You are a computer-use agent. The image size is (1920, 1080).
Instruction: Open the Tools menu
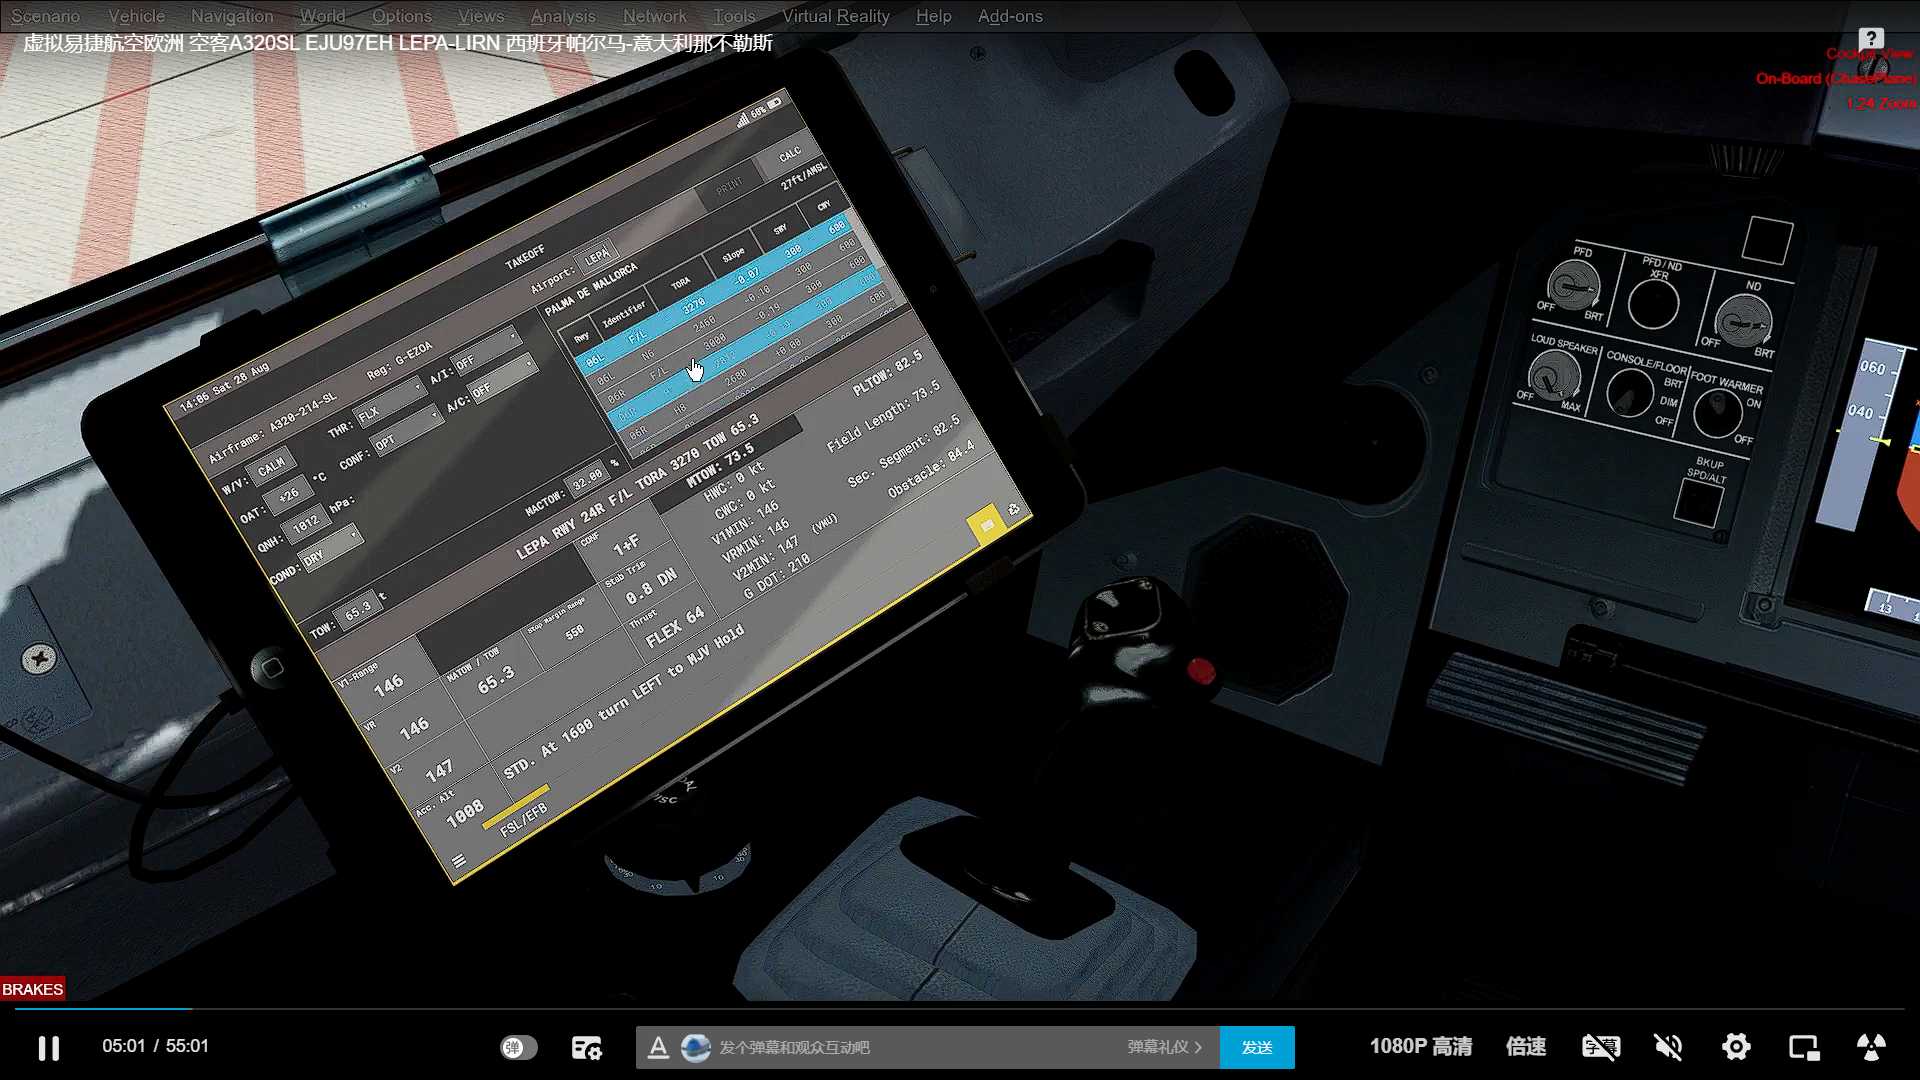tap(734, 16)
